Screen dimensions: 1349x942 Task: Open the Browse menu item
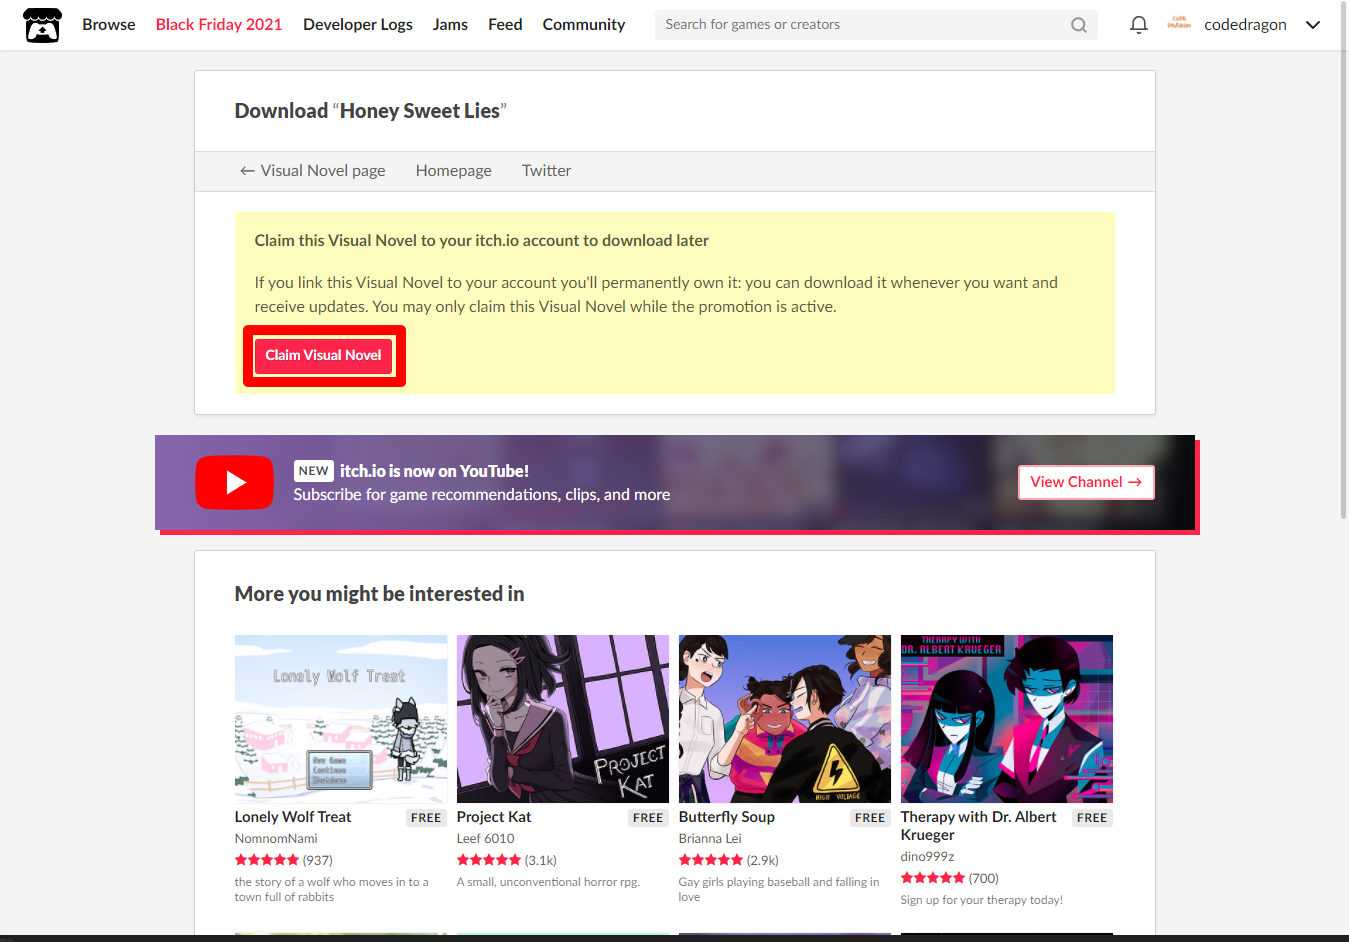(x=109, y=24)
